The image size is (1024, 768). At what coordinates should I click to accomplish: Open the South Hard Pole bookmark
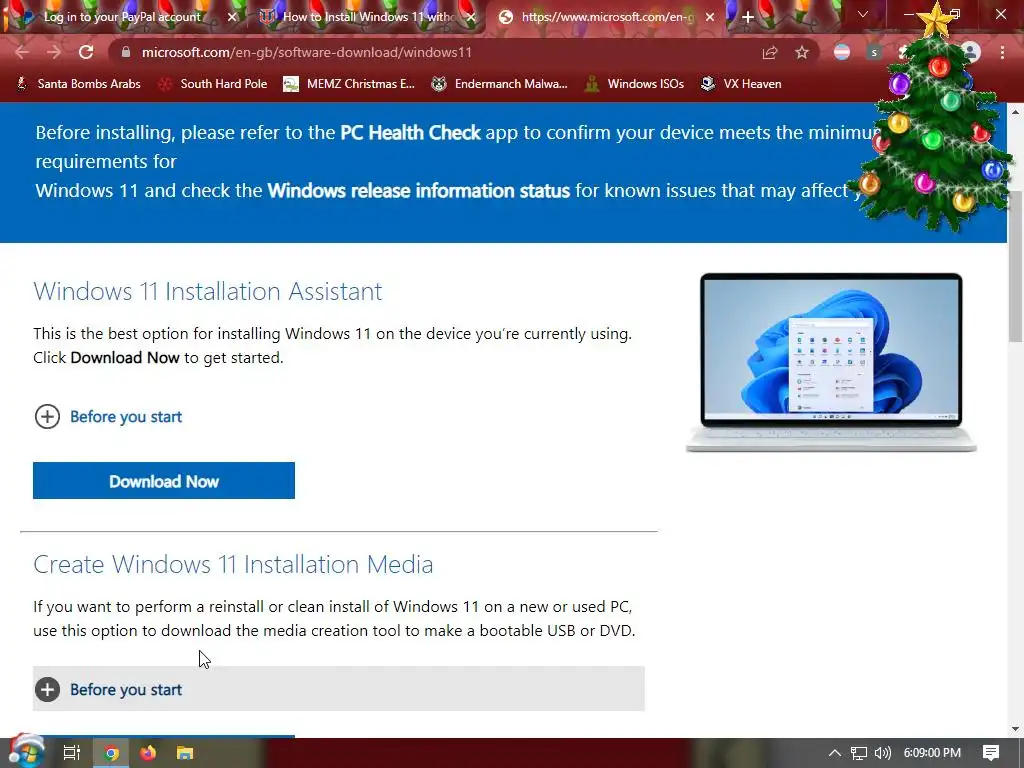(213, 84)
